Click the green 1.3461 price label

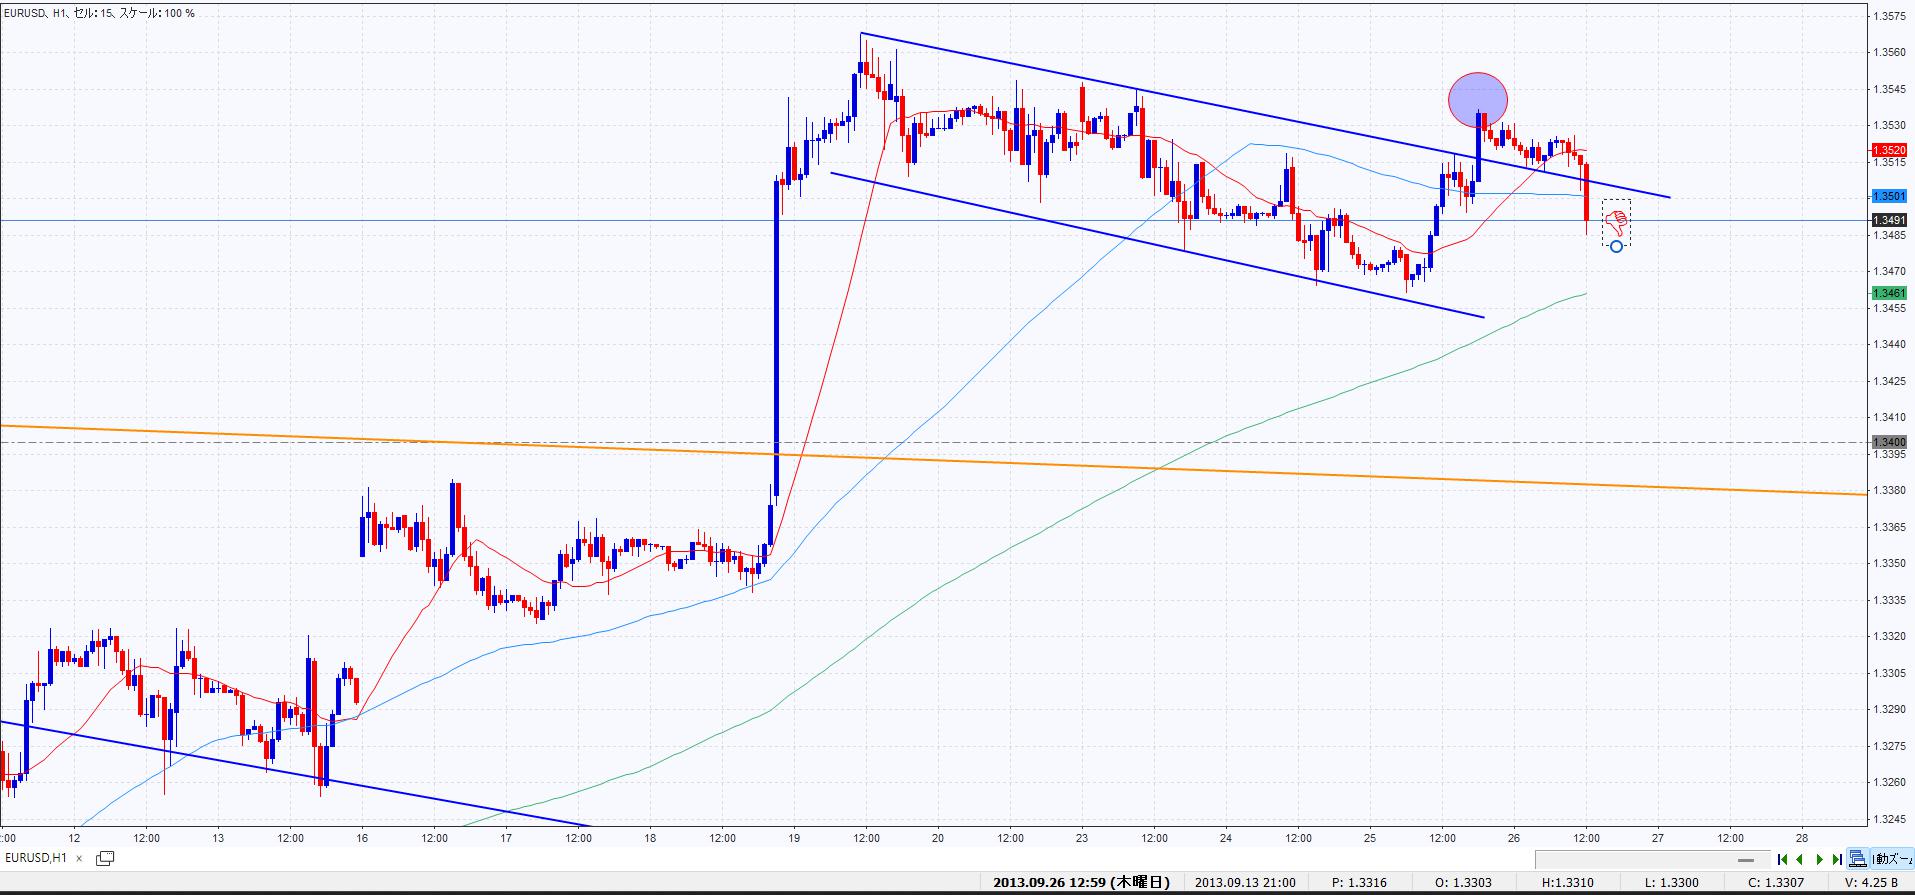click(x=1888, y=293)
